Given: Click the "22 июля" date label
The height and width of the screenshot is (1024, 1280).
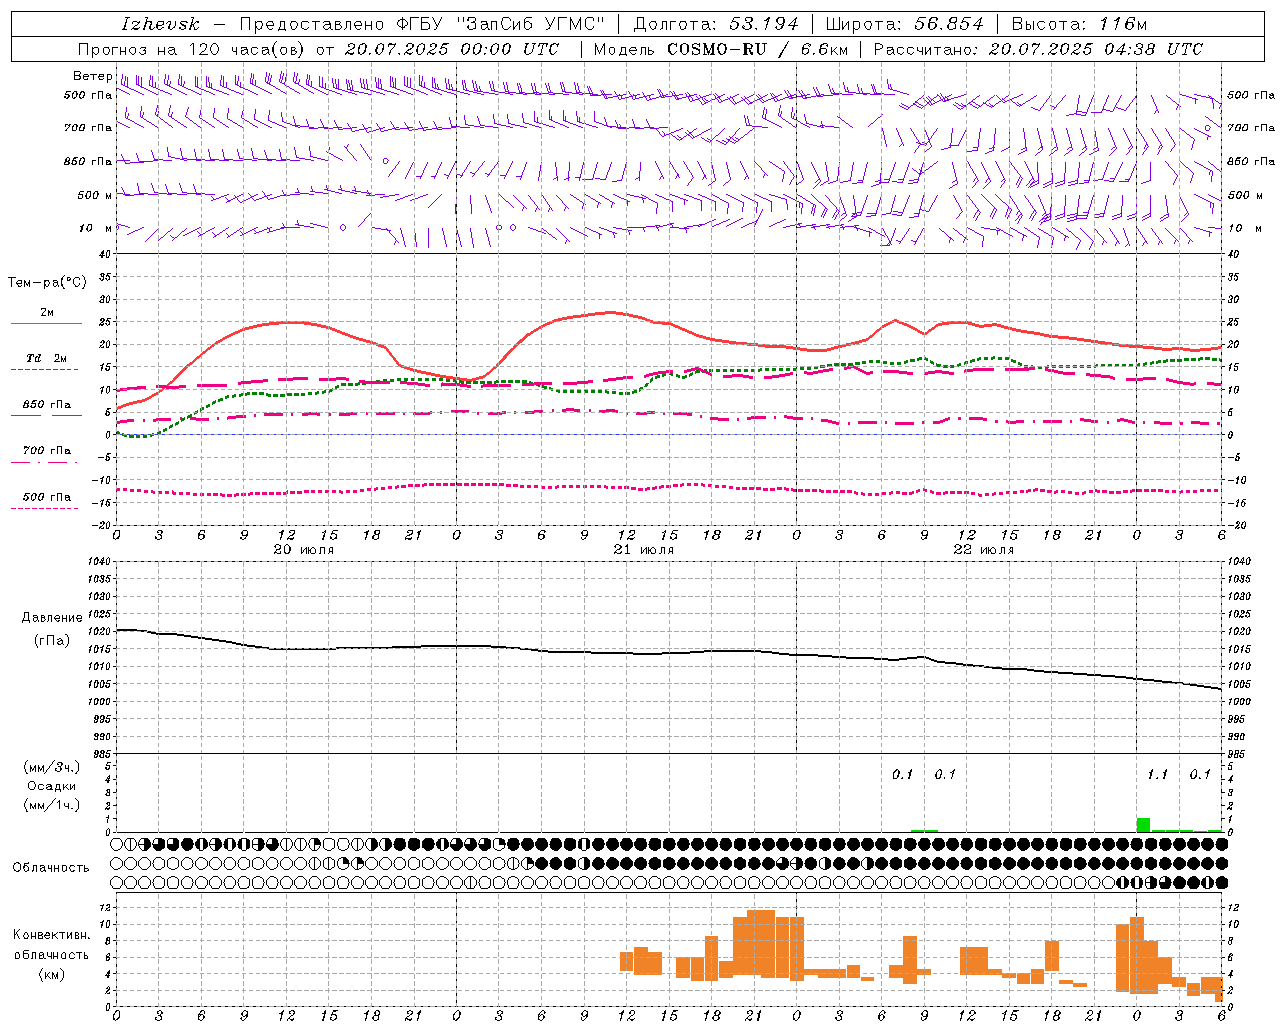Looking at the screenshot, I should pyautogui.click(x=984, y=549).
